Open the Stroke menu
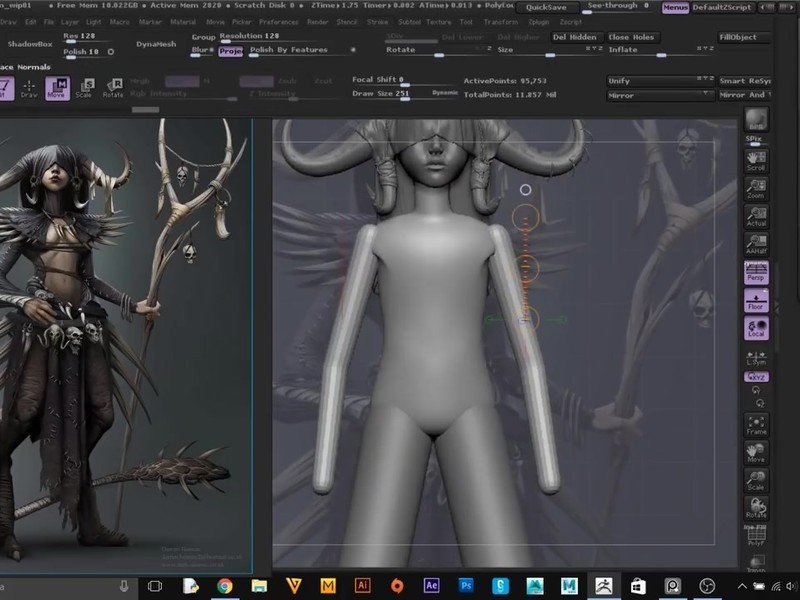The width and height of the screenshot is (800, 600). (x=378, y=22)
